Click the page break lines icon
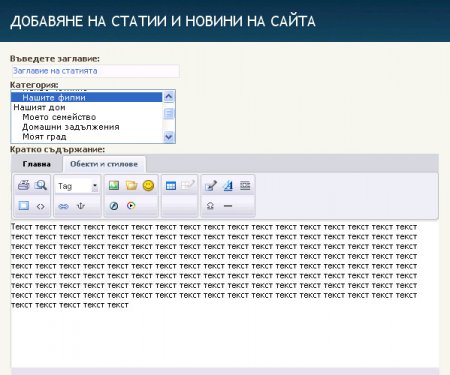Viewport: 450px width, 375px height. [245, 185]
